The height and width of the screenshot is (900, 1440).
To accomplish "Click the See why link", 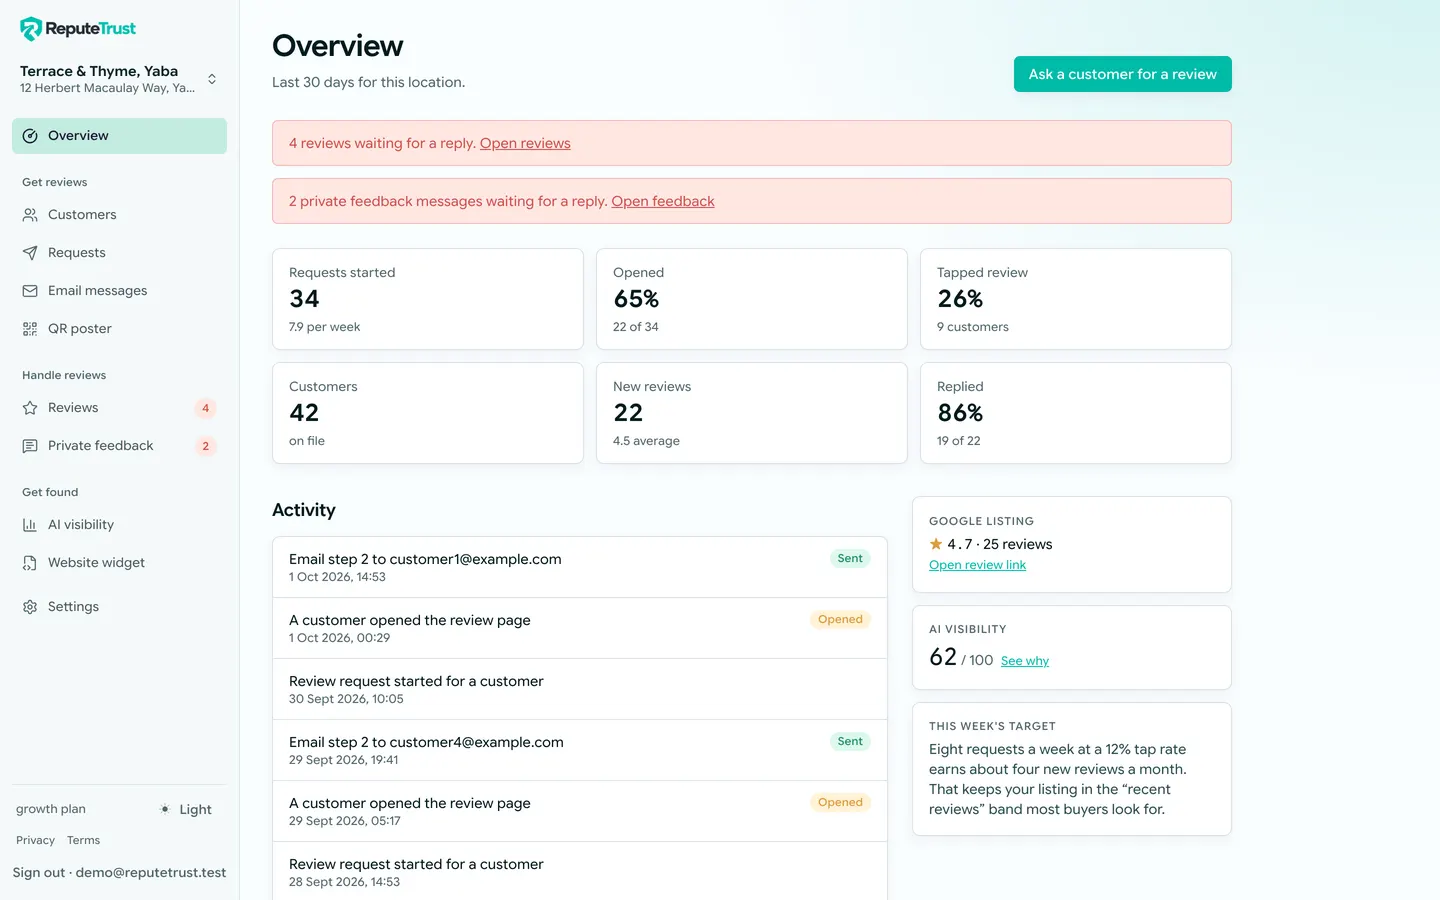I will 1025,661.
